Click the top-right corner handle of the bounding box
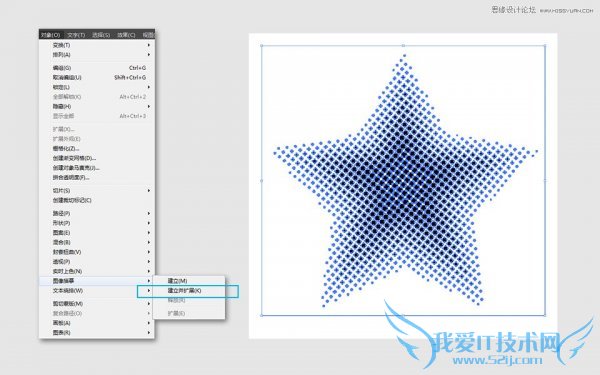Viewport: 600px width, 375px height. 545,46
